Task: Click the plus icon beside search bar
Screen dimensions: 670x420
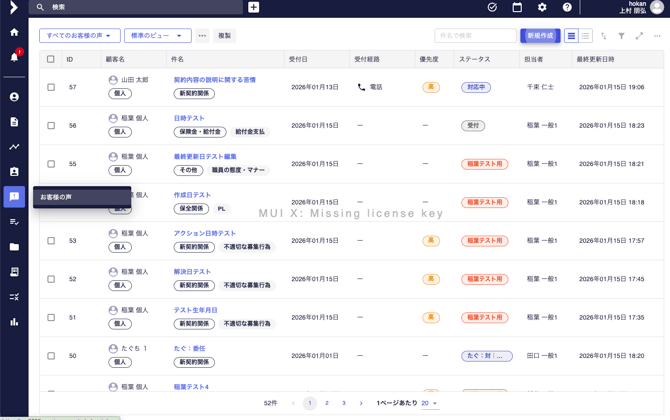Action: pos(254,8)
